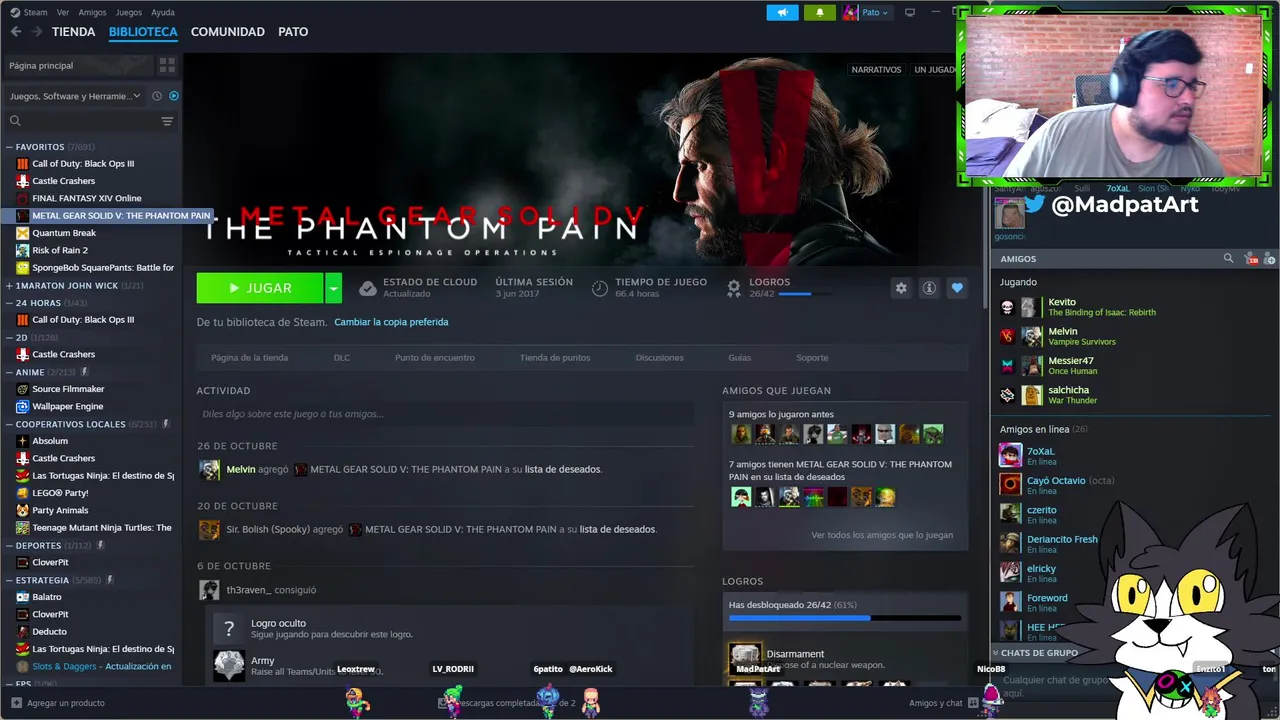Click lista de deseados in Melvin's activity
The height and width of the screenshot is (720, 1280).
tap(563, 469)
